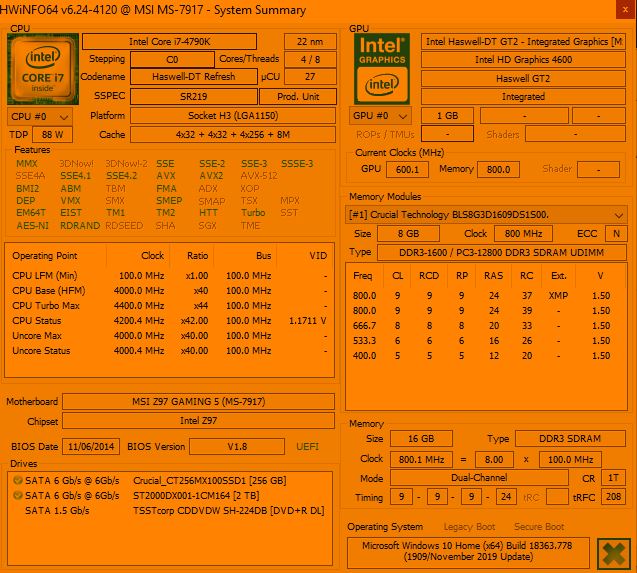This screenshot has width=637, height=573.
Task: Click the SSPEC SR219 field
Action: (194, 97)
